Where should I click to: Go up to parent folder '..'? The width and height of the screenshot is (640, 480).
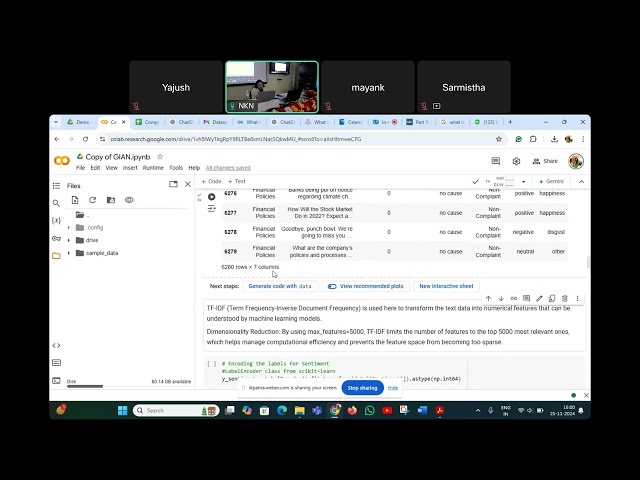[x=82, y=215]
